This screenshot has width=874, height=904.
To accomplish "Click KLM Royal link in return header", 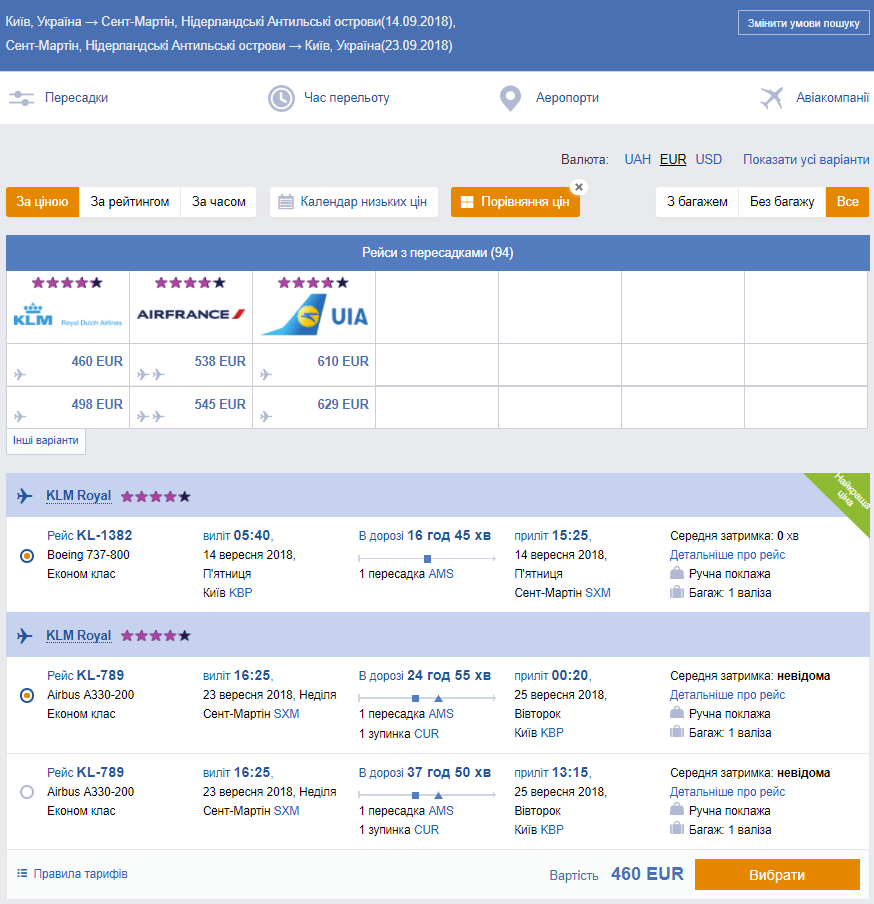I will click(78, 635).
